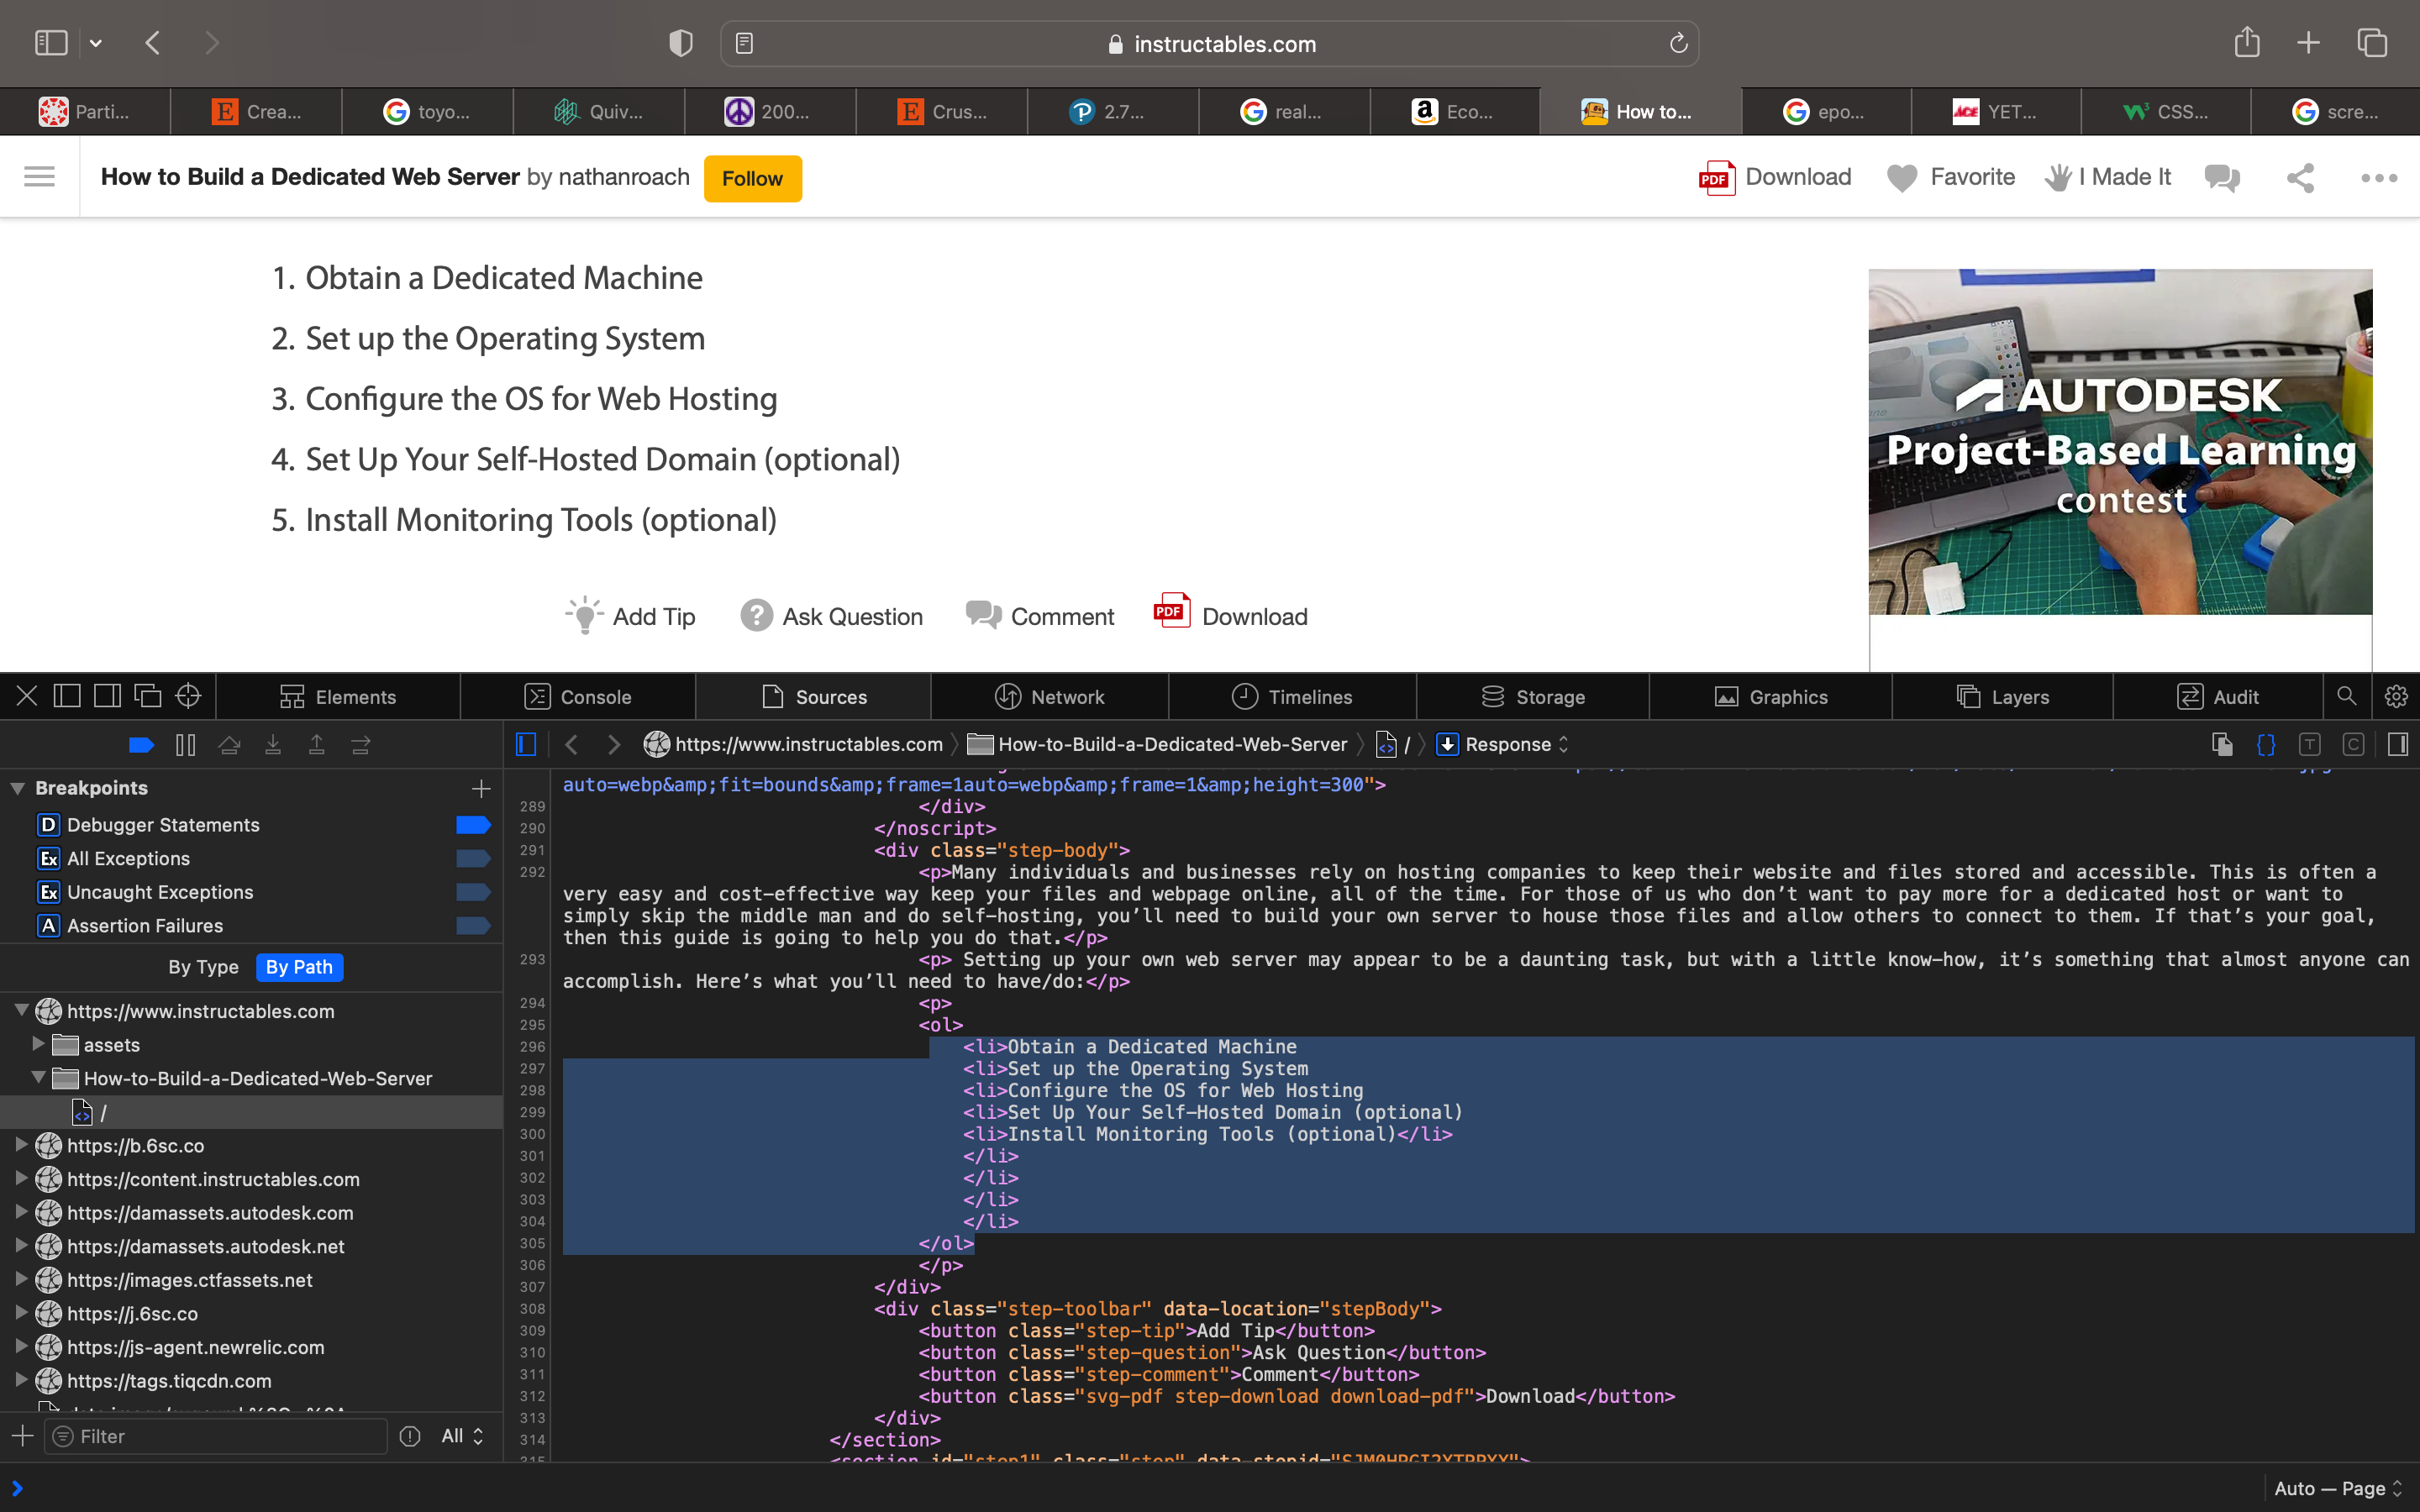Click the pause script execution icon
Viewport: 2420px width, 1512px height.
pyautogui.click(x=185, y=745)
